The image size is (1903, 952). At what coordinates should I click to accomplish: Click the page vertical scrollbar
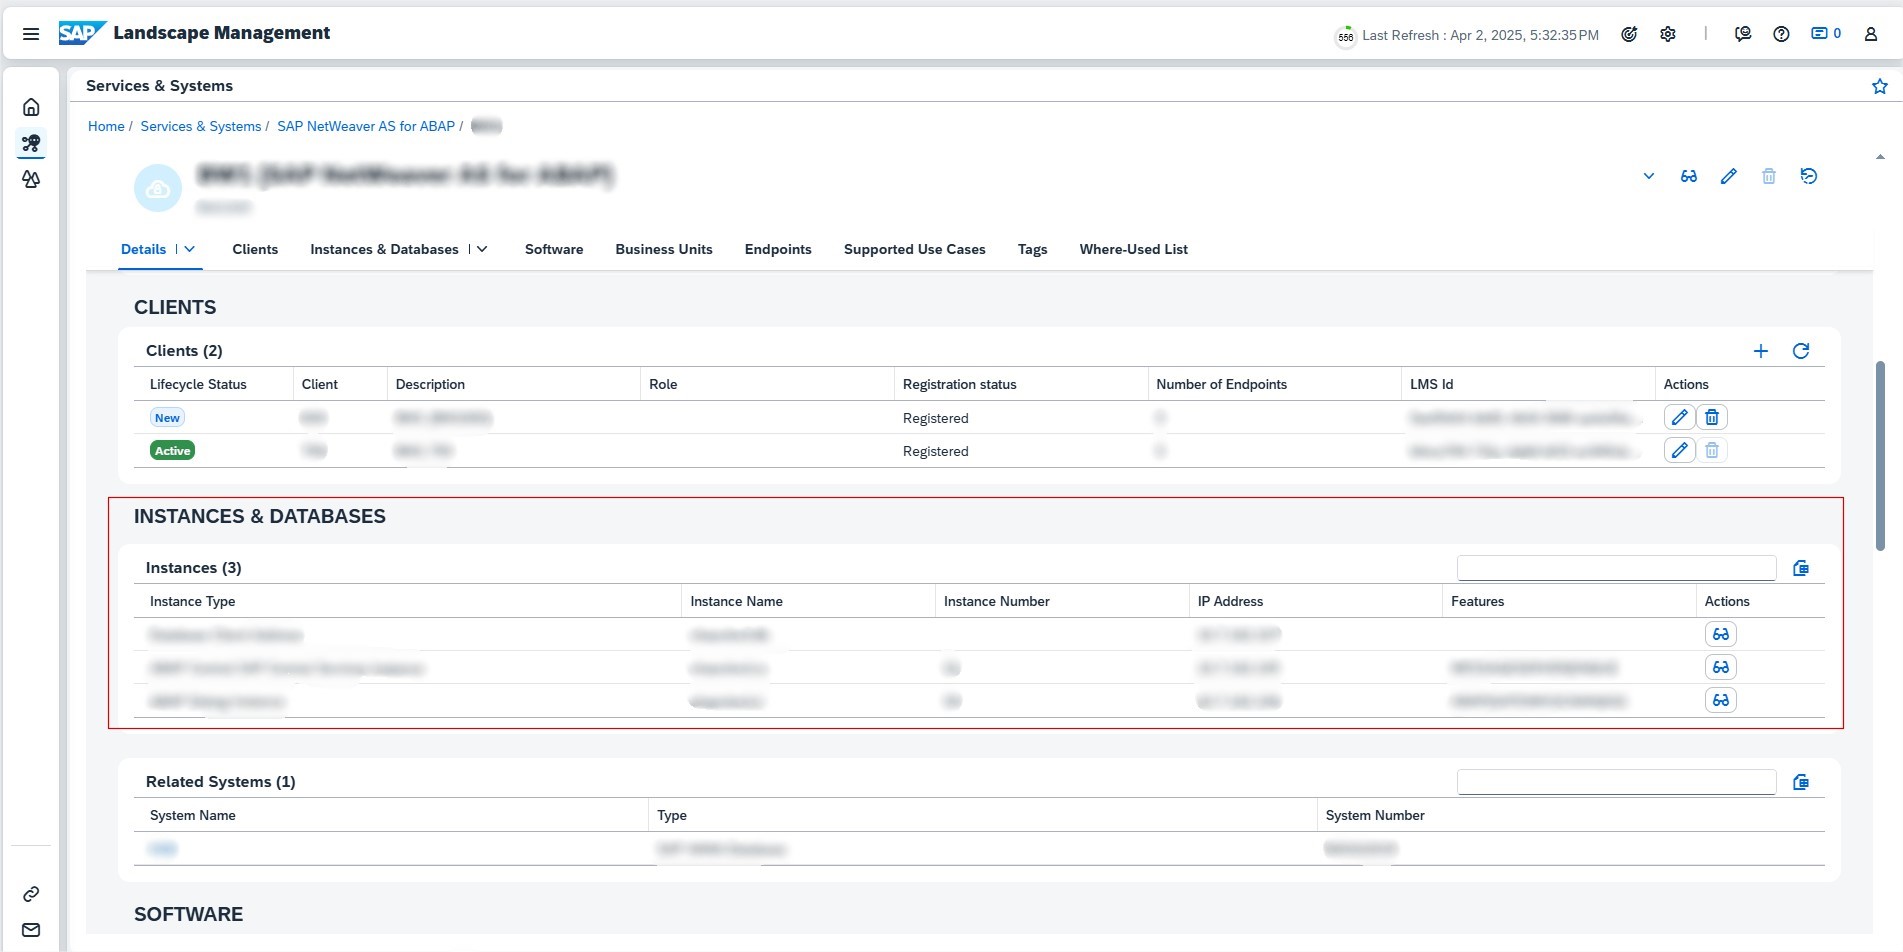(1879, 455)
